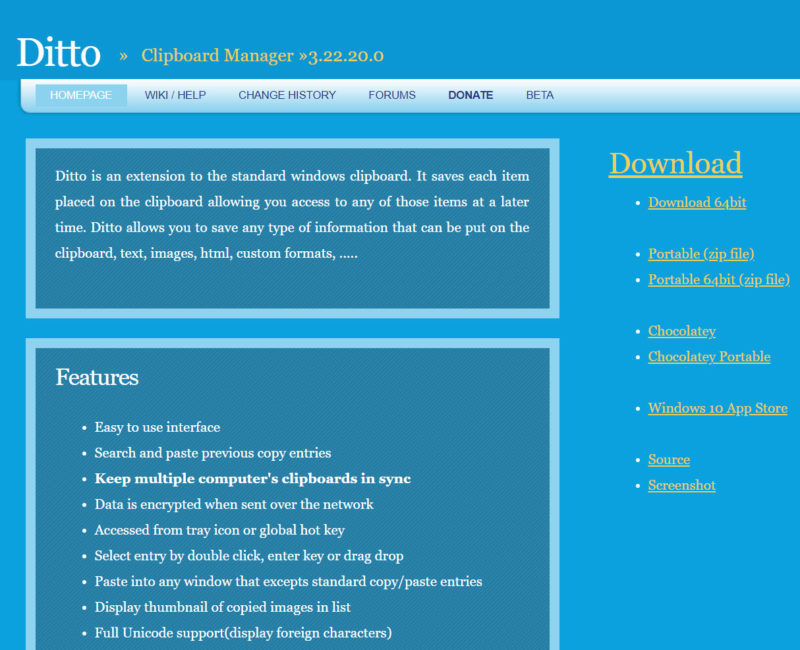This screenshot has width=800, height=650.
Task: View the Source code link
Action: pos(669,460)
